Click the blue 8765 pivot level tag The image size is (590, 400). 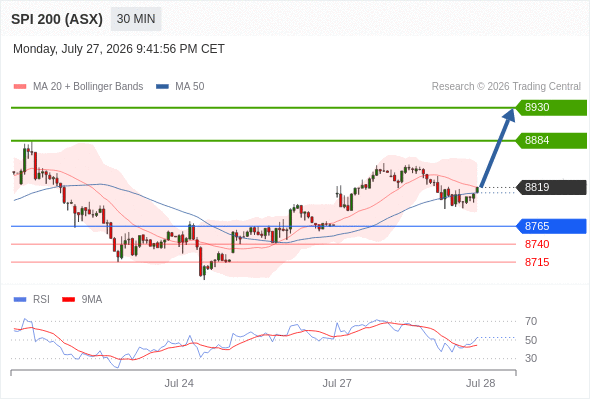(551, 227)
